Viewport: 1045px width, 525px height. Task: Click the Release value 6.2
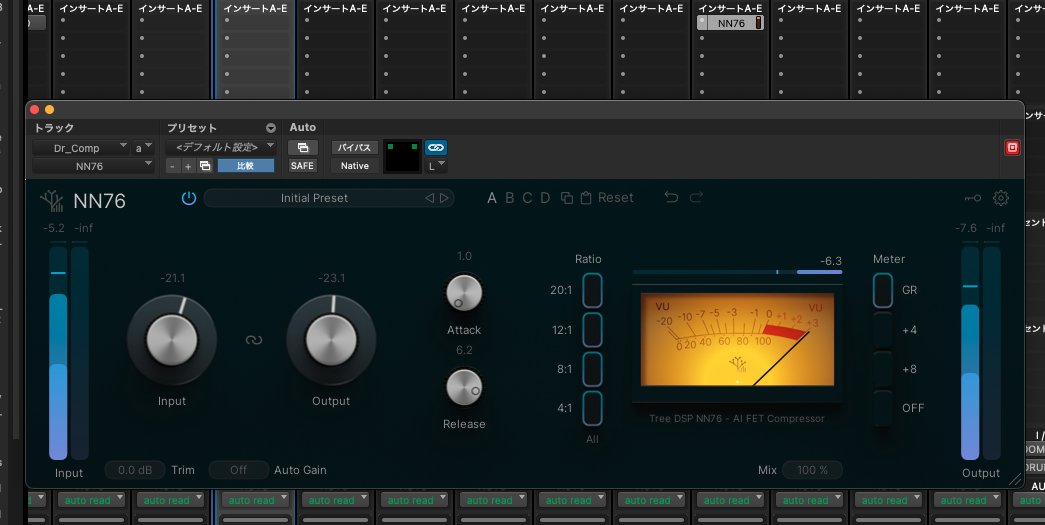[464, 350]
